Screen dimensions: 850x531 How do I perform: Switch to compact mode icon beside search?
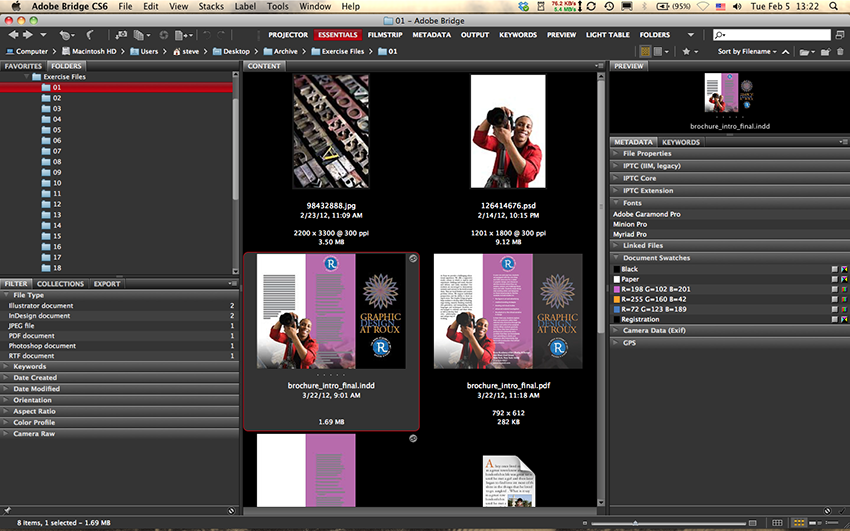coord(840,35)
